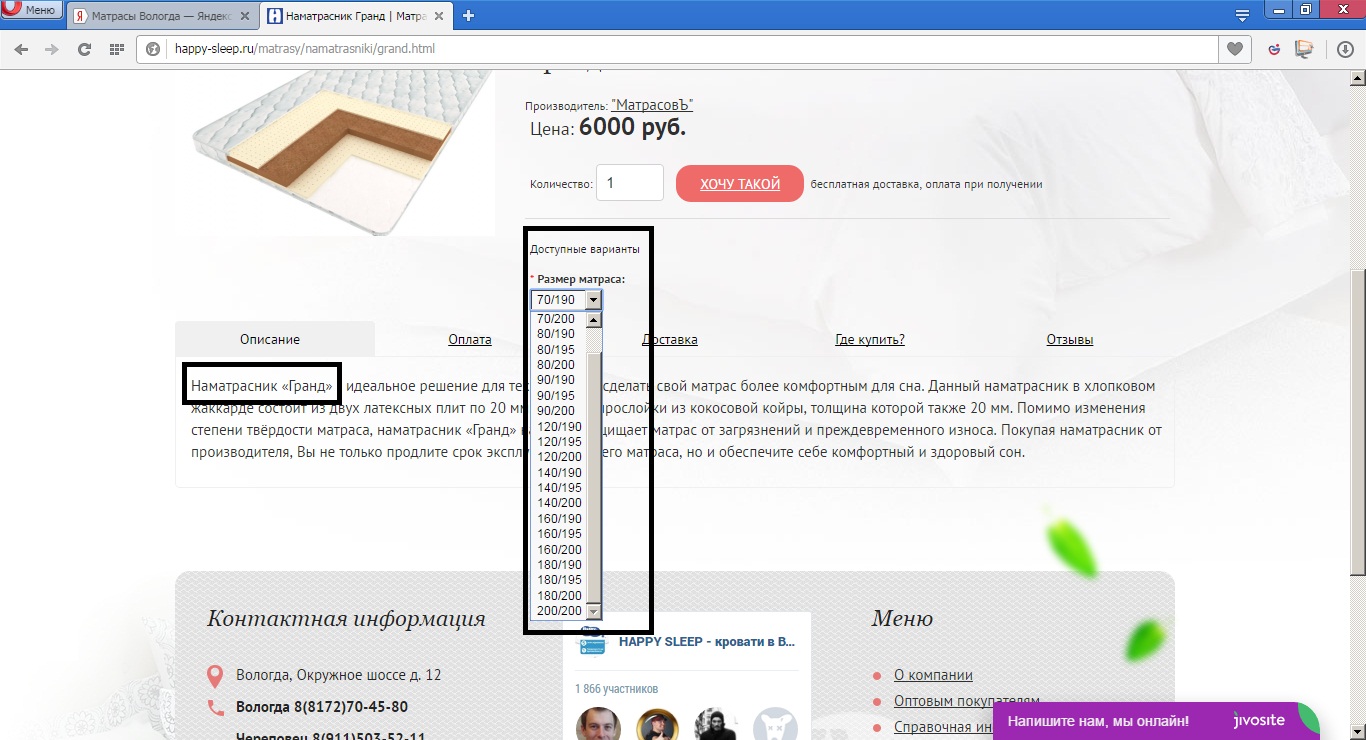The image size is (1366, 740).
Task: Click size list scrollbar up arrow
Action: [x=594, y=320]
